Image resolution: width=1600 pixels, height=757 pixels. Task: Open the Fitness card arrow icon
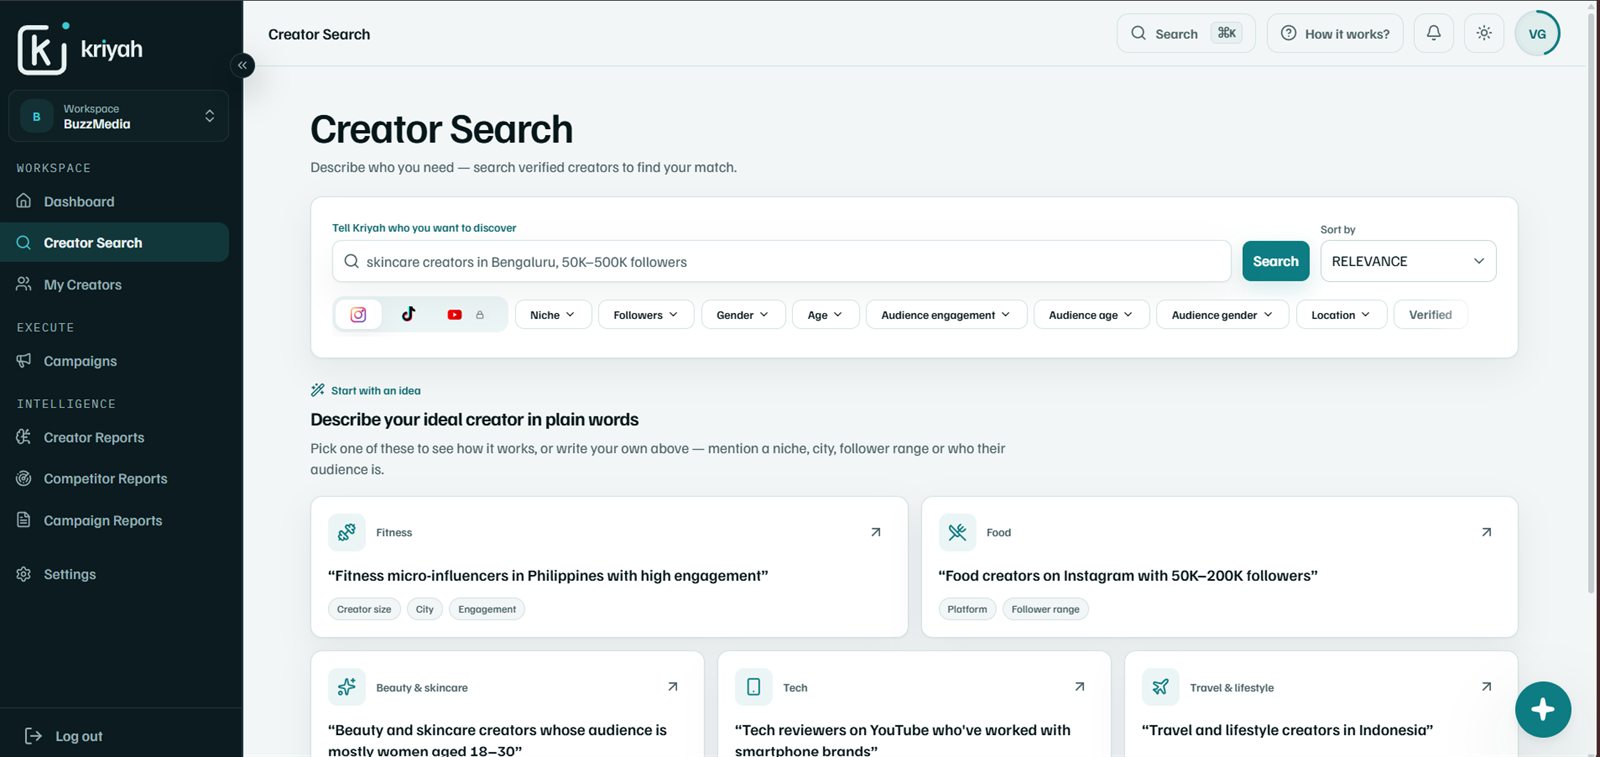pos(875,532)
